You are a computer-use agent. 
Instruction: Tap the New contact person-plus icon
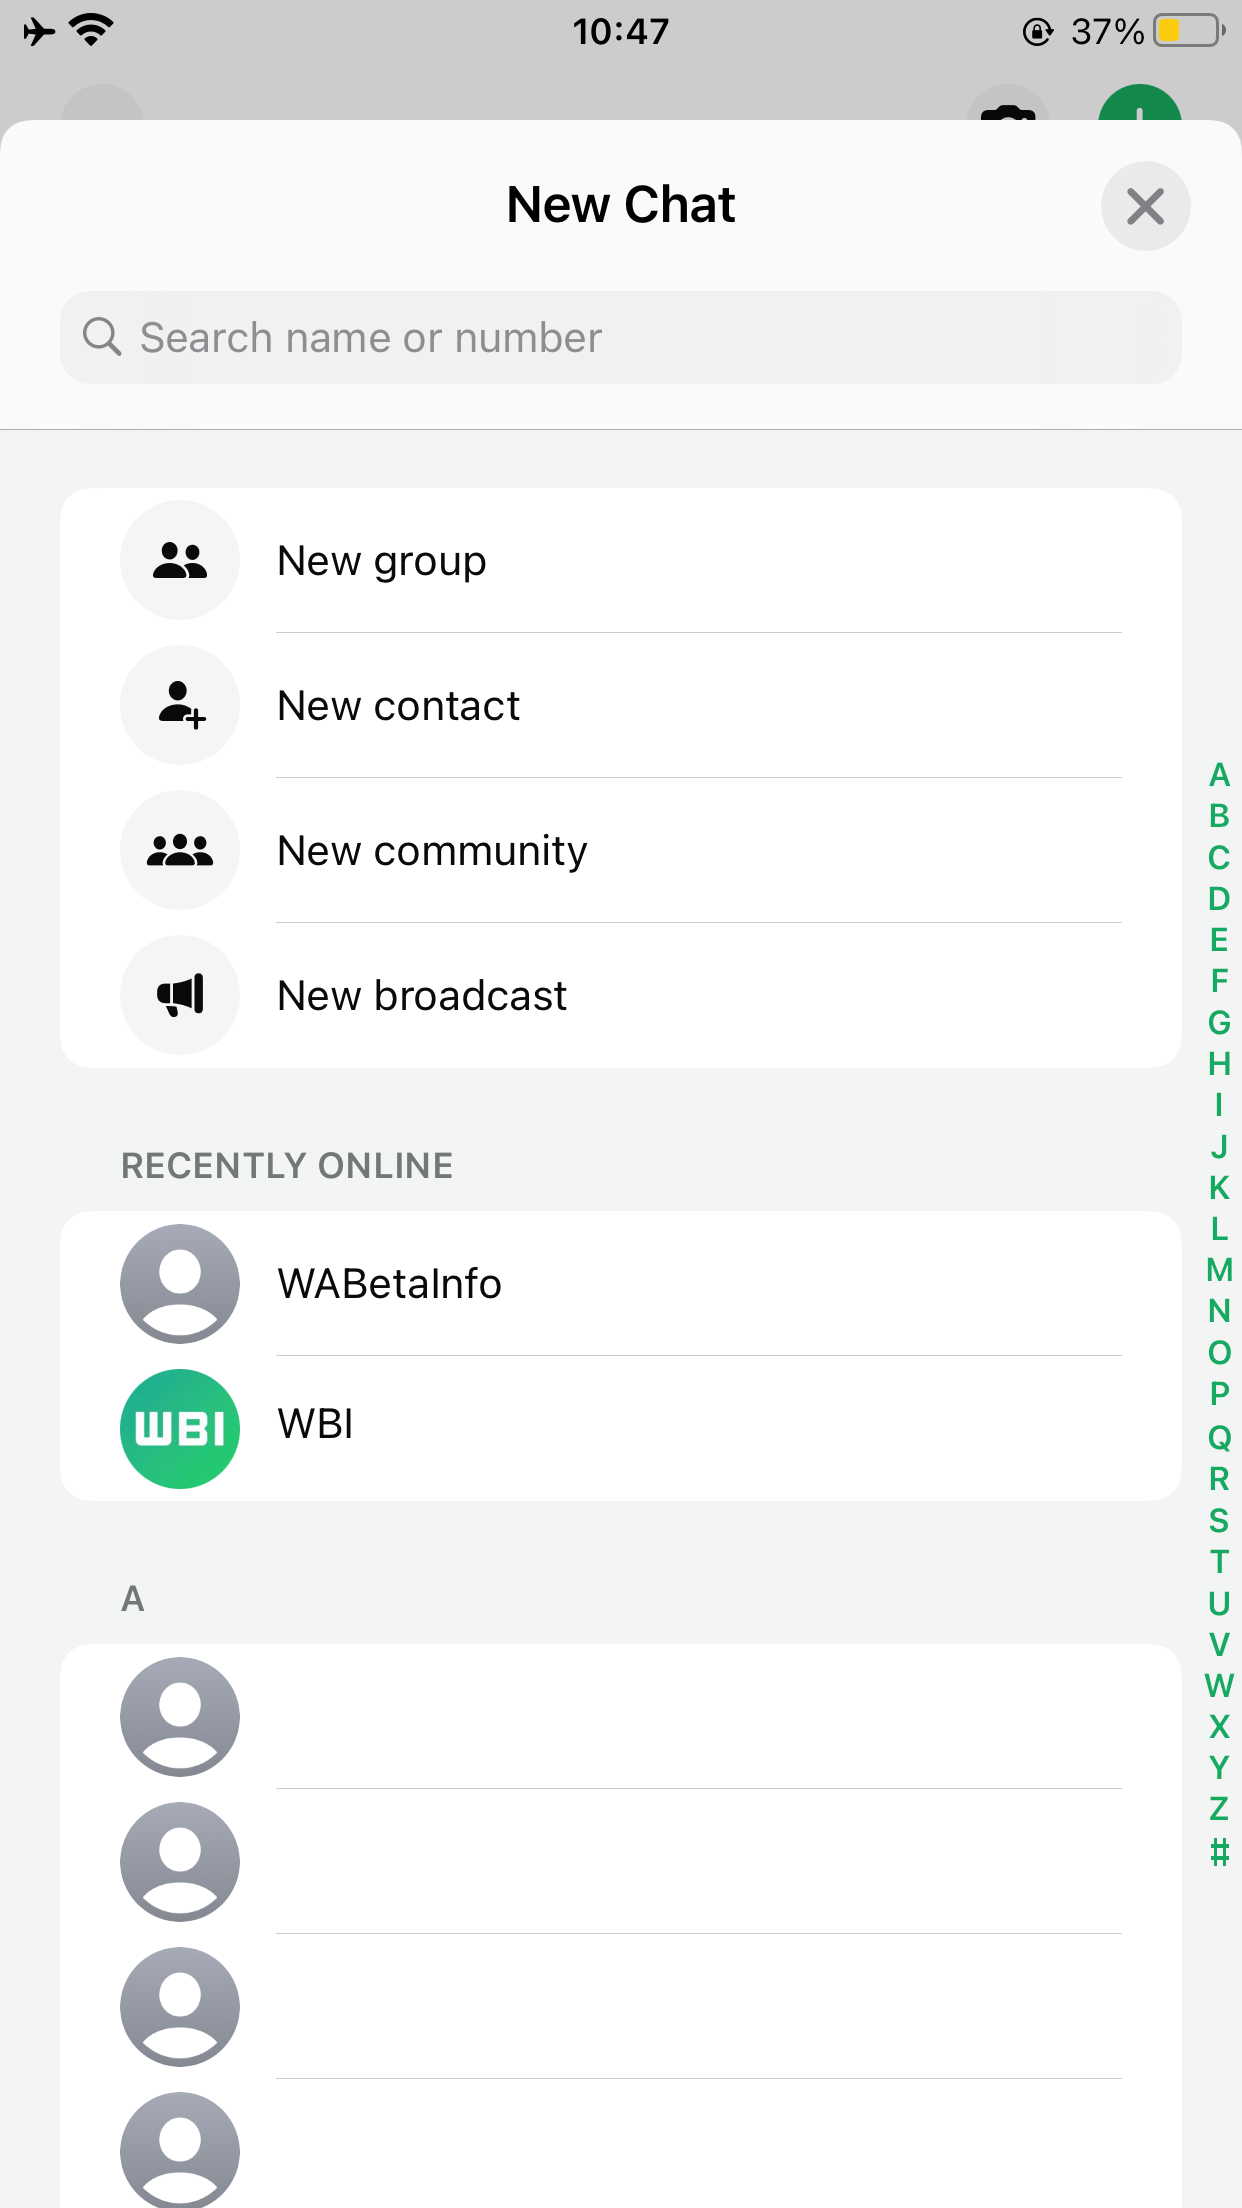coord(180,705)
